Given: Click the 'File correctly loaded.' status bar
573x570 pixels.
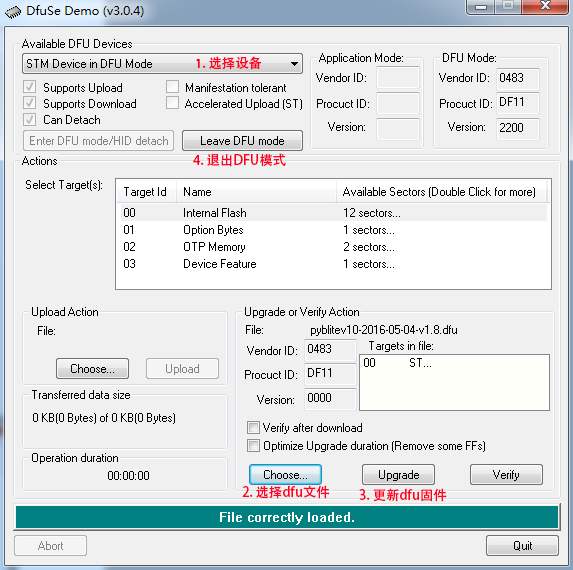Looking at the screenshot, I should [287, 517].
